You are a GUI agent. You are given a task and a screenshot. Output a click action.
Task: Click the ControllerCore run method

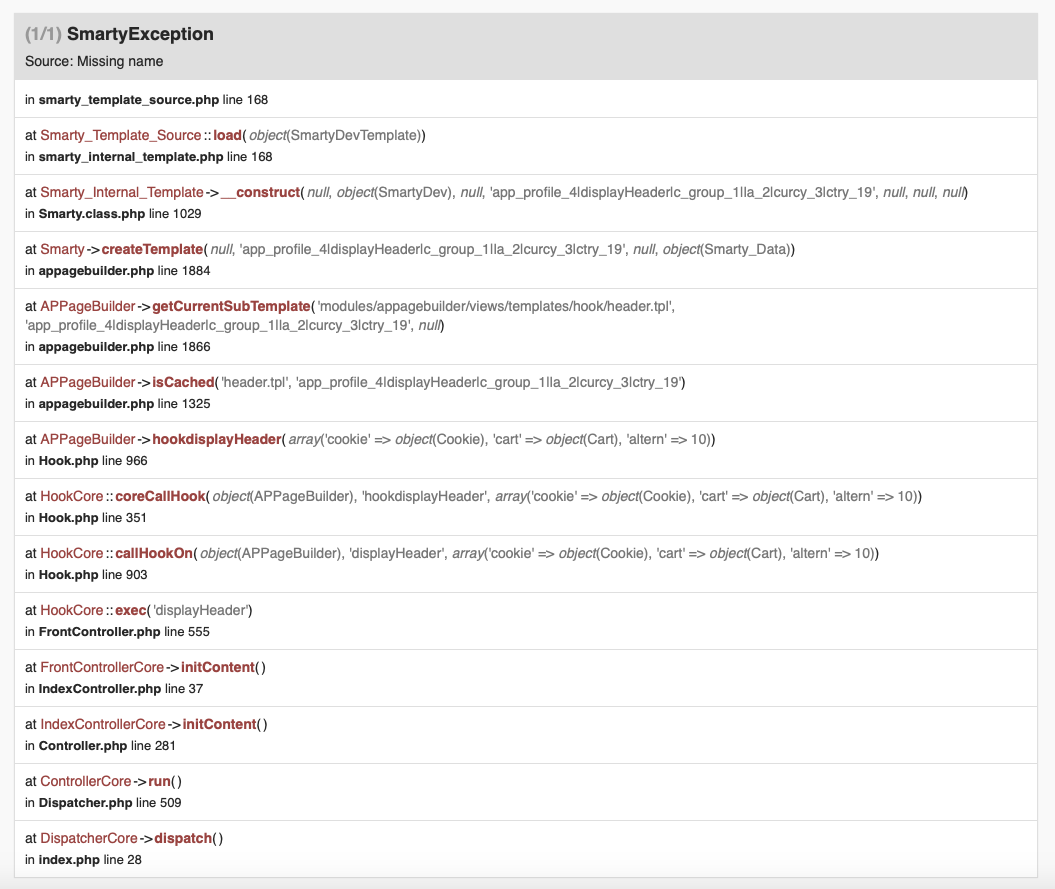click(x=159, y=781)
